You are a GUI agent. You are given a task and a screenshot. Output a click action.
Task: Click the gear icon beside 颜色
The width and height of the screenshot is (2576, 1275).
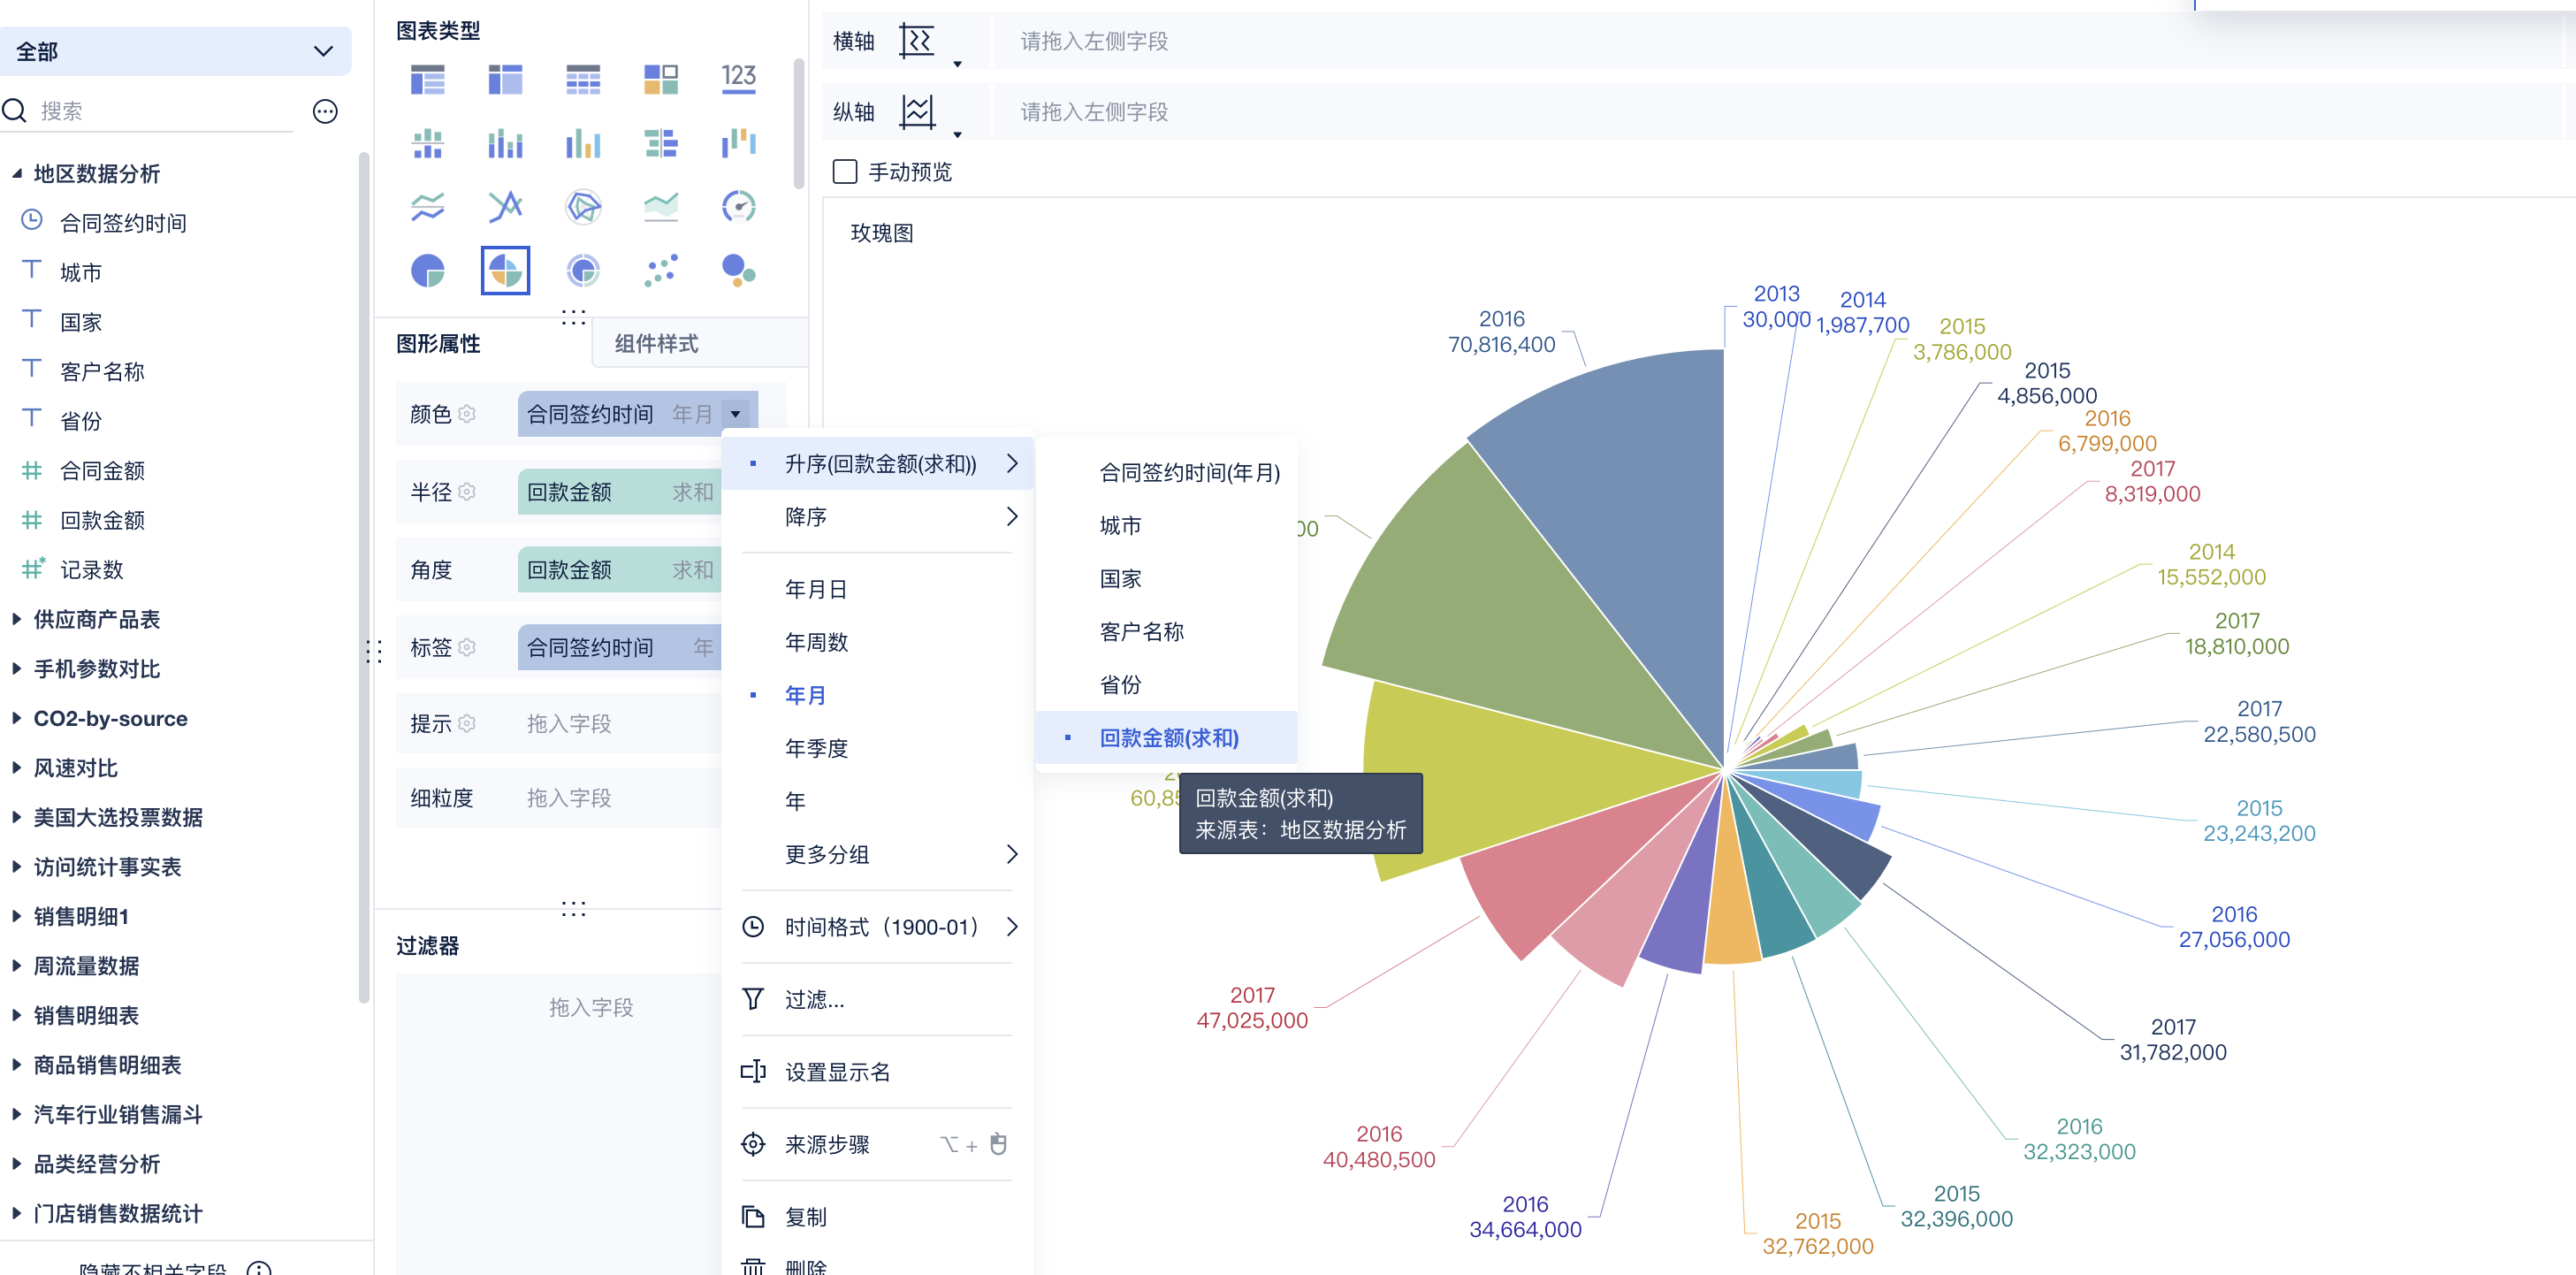(467, 414)
